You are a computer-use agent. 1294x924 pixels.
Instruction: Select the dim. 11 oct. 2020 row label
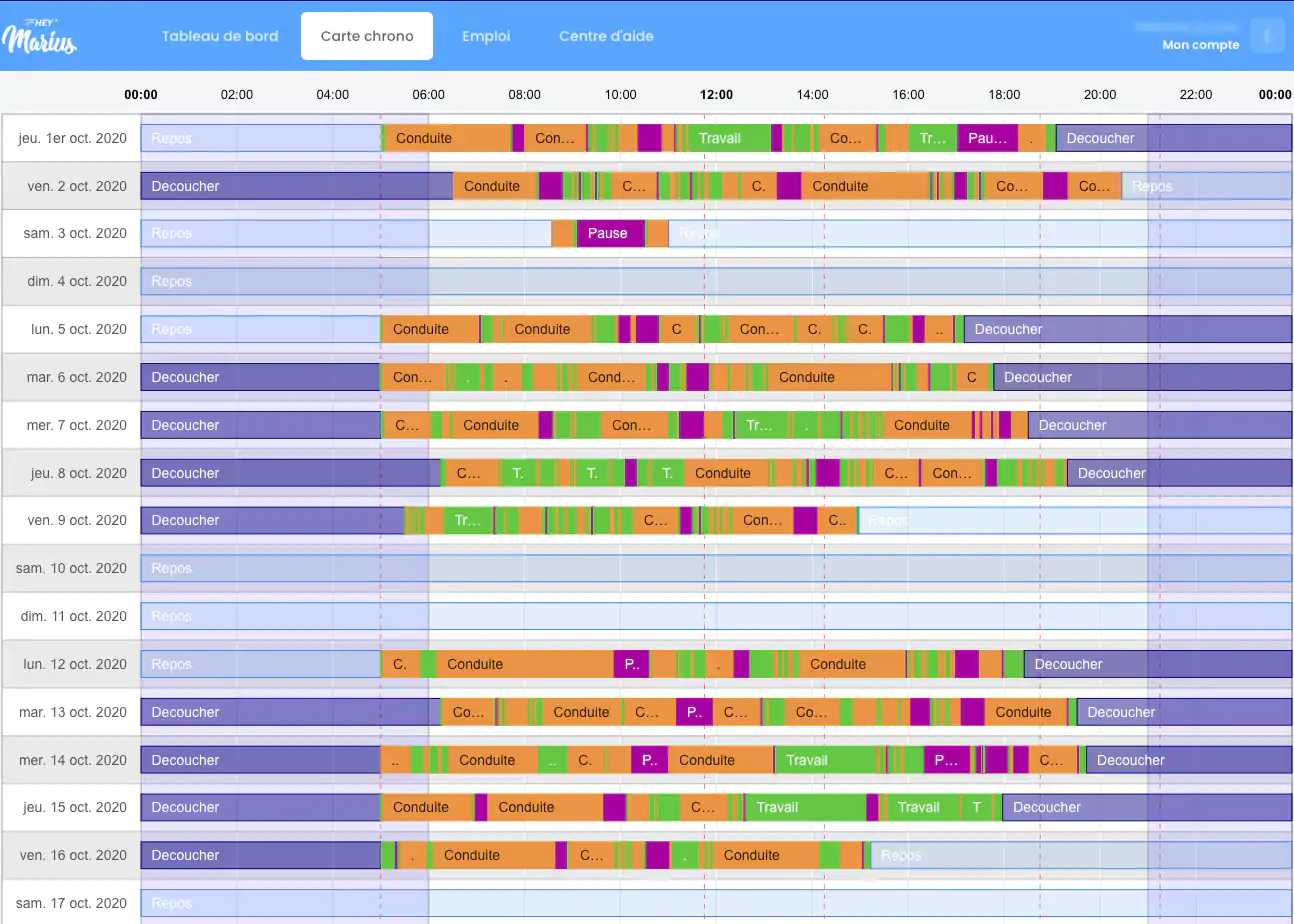click(x=74, y=616)
